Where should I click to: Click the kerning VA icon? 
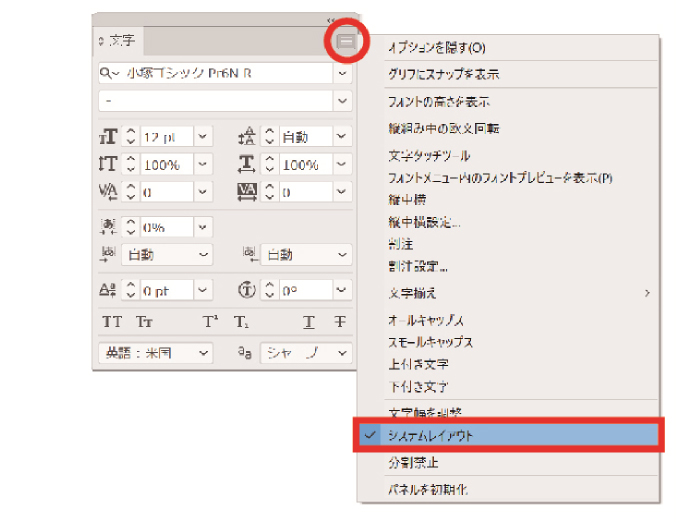tap(108, 191)
